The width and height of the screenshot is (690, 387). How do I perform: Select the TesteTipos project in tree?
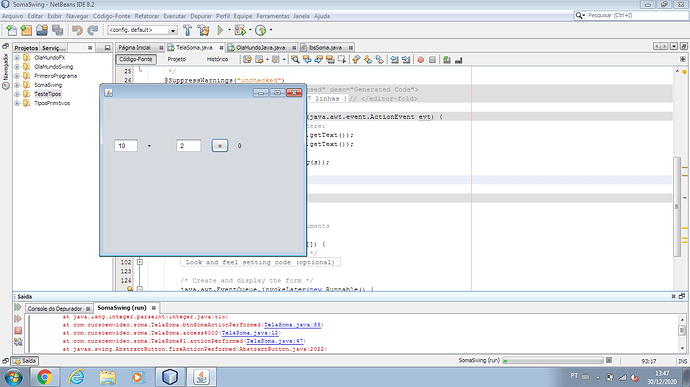pos(48,94)
